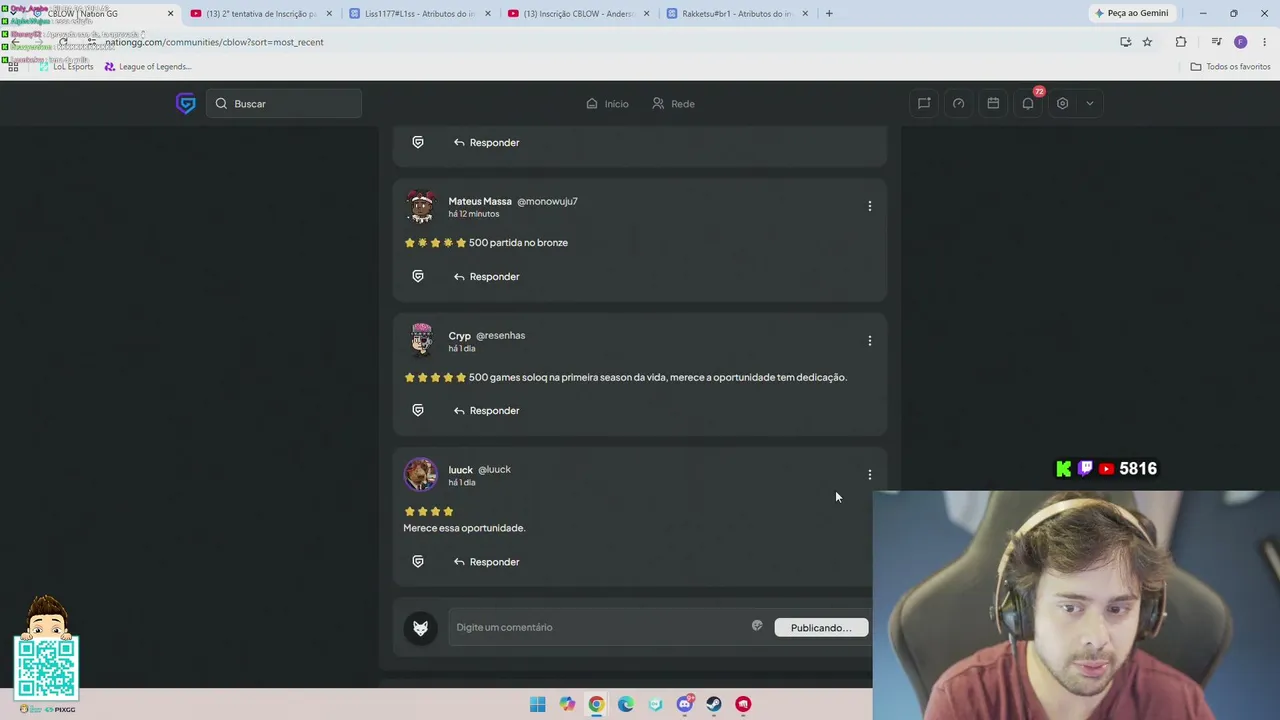
Task: Open the calendar icon in the header
Action: point(993,103)
